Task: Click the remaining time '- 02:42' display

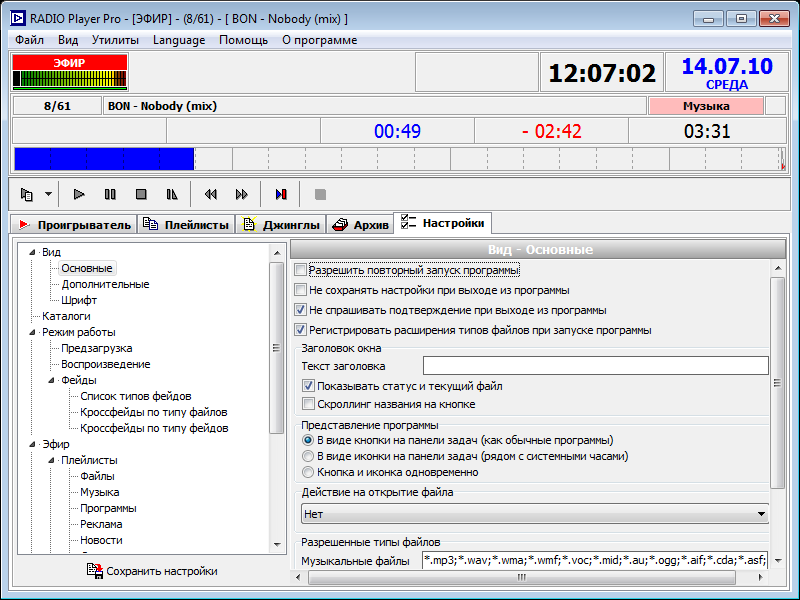Action: 552,131
